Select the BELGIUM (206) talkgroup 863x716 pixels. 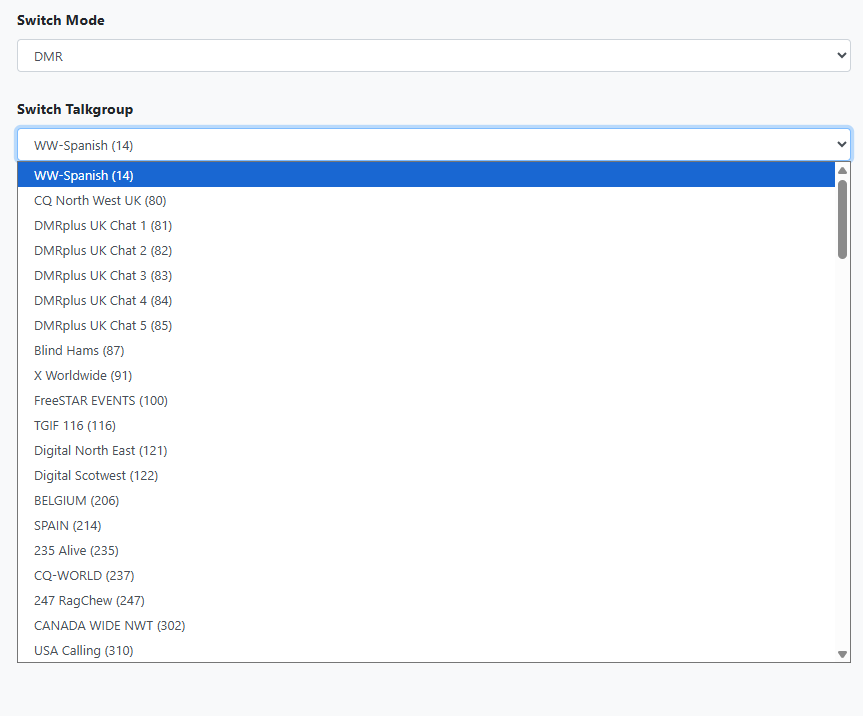coord(426,501)
